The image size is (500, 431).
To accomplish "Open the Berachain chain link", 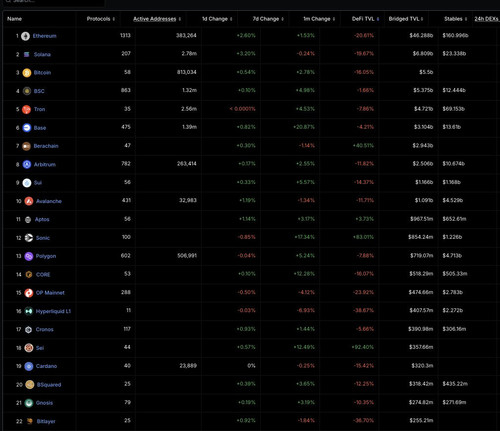I will coord(46,146).
